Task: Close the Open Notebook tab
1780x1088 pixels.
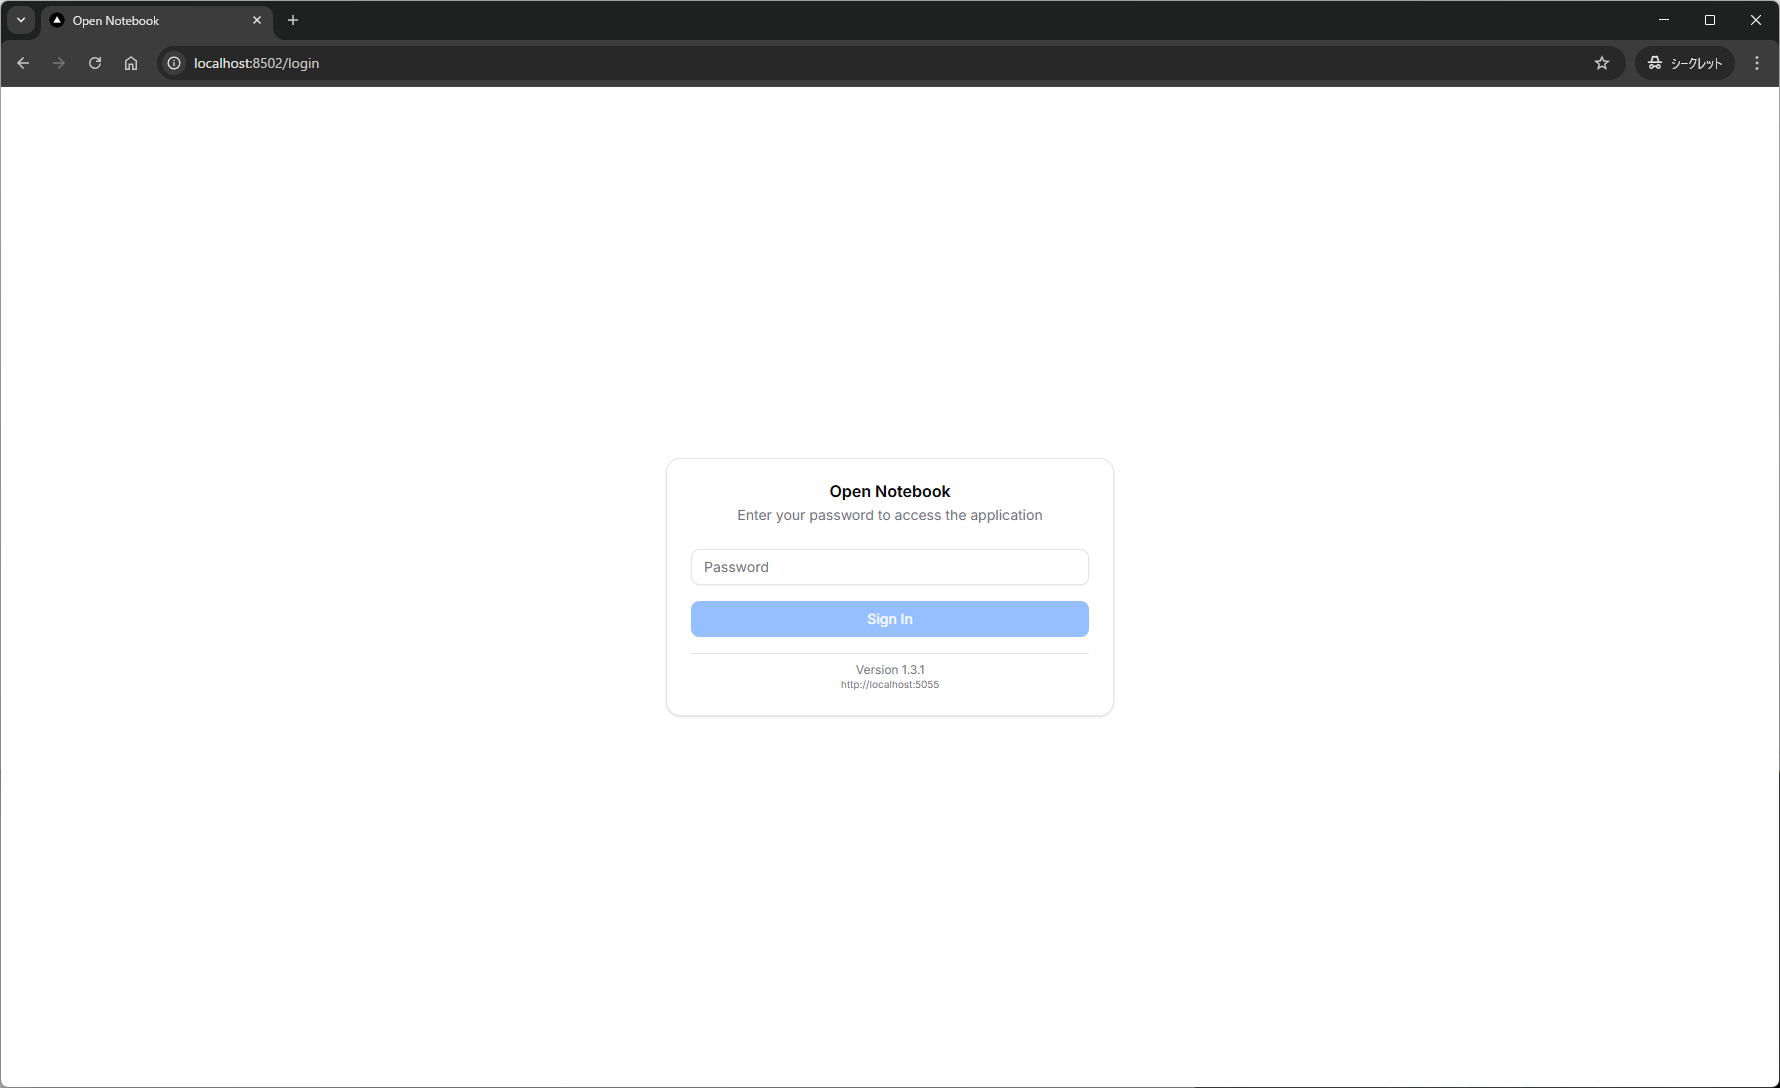Action: tap(257, 20)
